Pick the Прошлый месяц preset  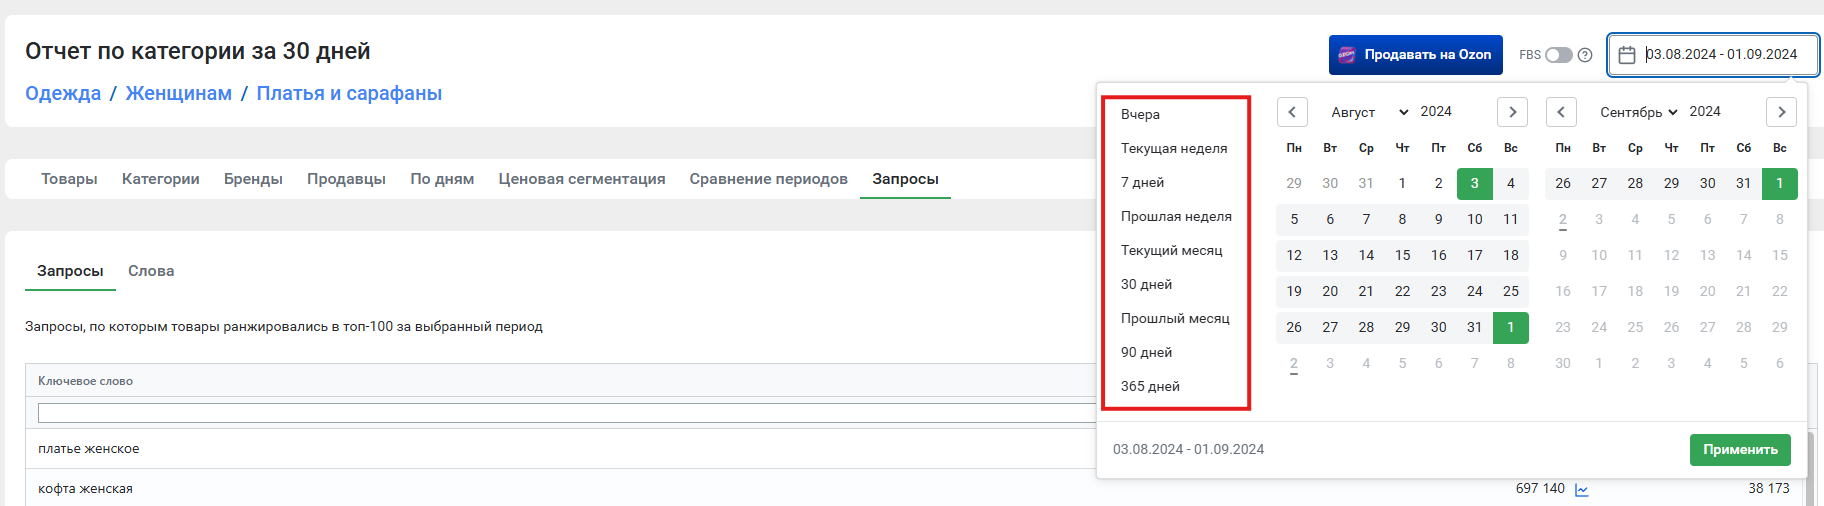1176,318
